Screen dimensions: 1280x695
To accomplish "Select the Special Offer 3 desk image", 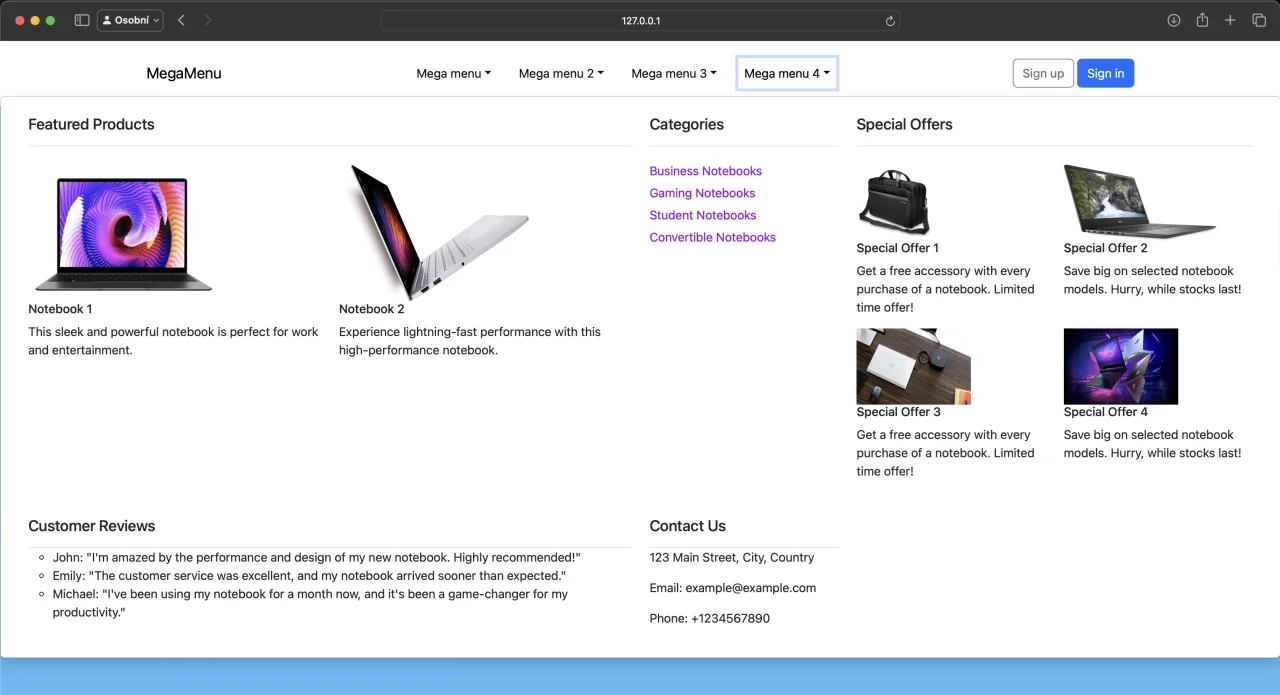I will pyautogui.click(x=914, y=366).
